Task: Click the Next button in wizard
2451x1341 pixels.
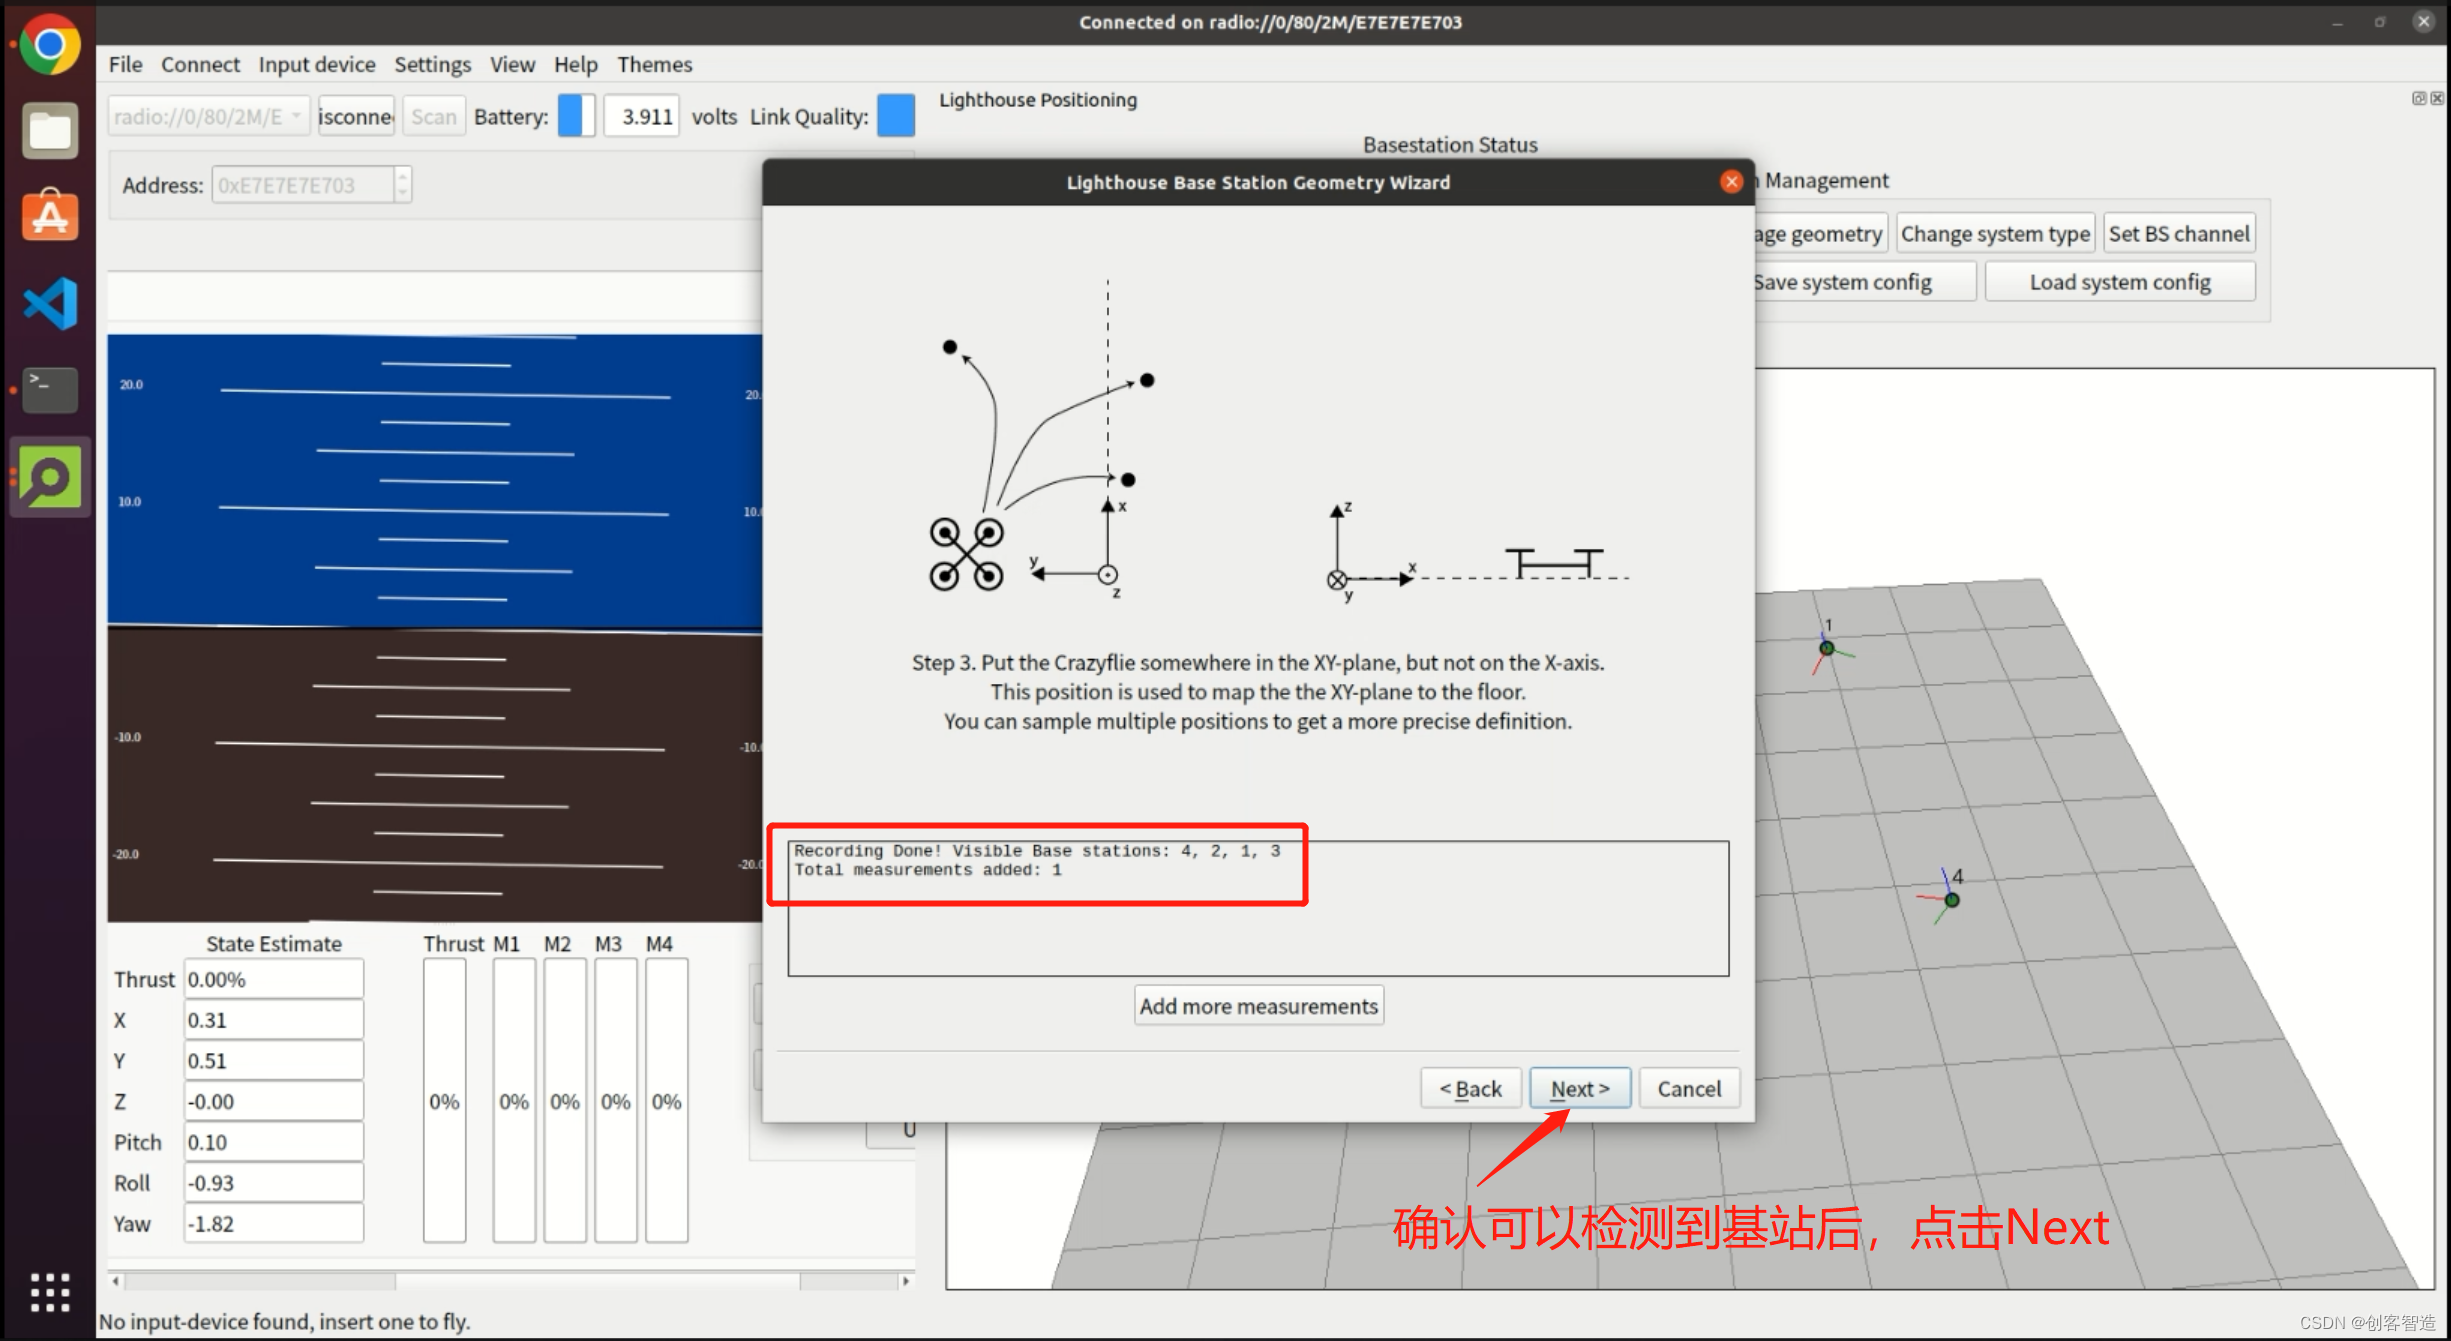Action: pyautogui.click(x=1579, y=1088)
